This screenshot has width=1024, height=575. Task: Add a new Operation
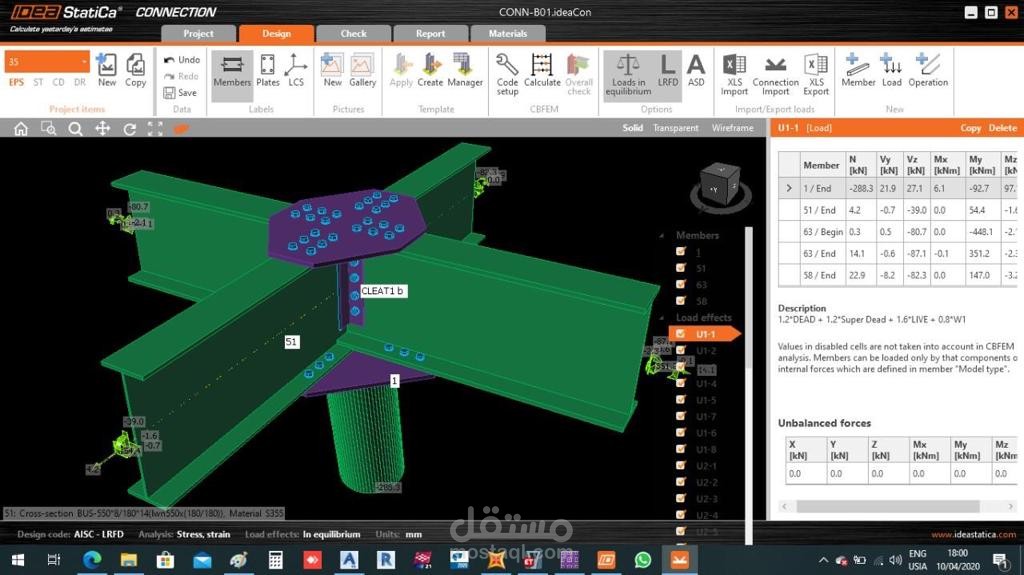(928, 70)
